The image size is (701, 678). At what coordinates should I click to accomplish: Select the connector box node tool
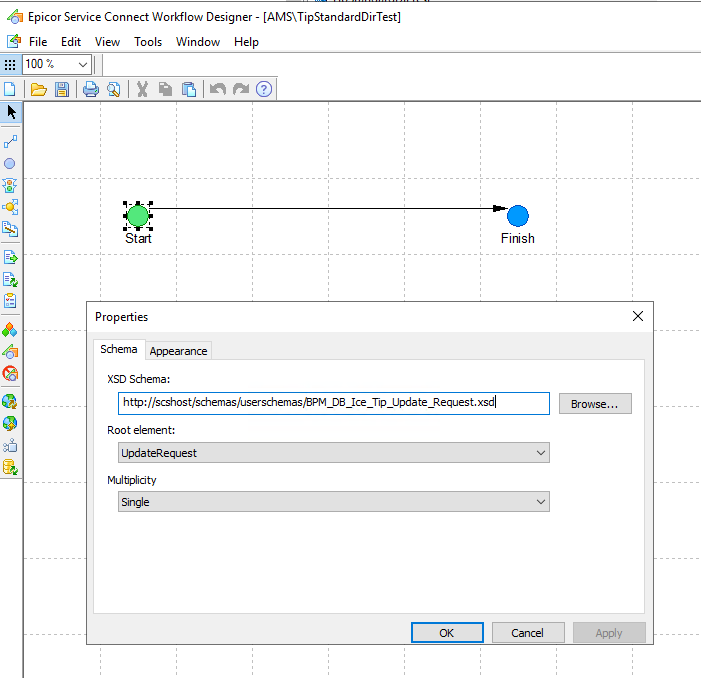(10, 446)
